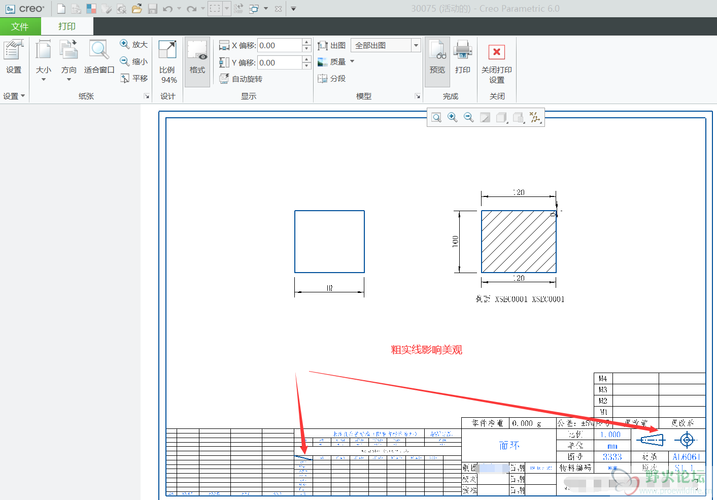Click the selection box icon in quick access toolbar
The height and width of the screenshot is (500, 717).
point(215,9)
